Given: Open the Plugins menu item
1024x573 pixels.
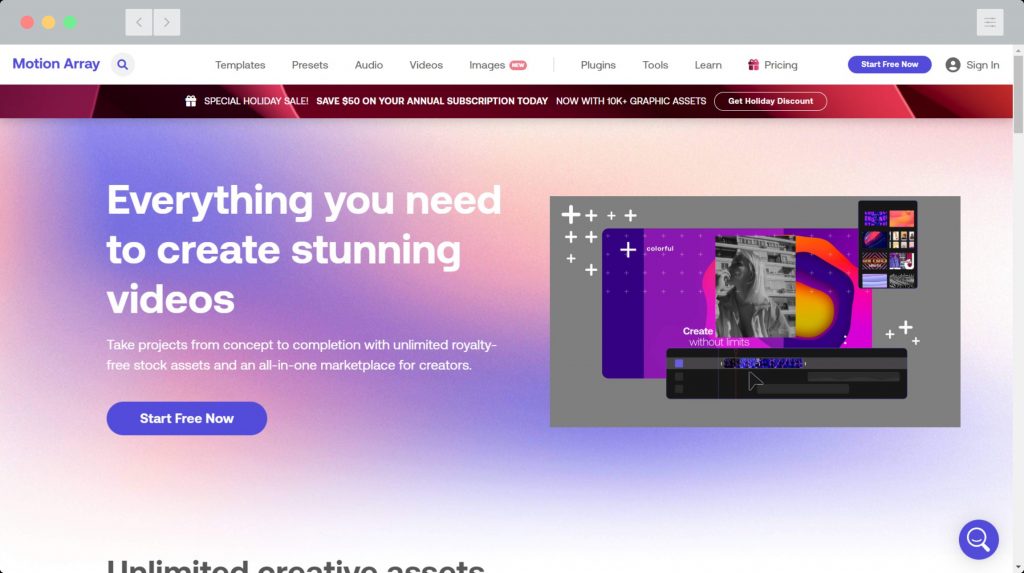Looking at the screenshot, I should point(598,65).
